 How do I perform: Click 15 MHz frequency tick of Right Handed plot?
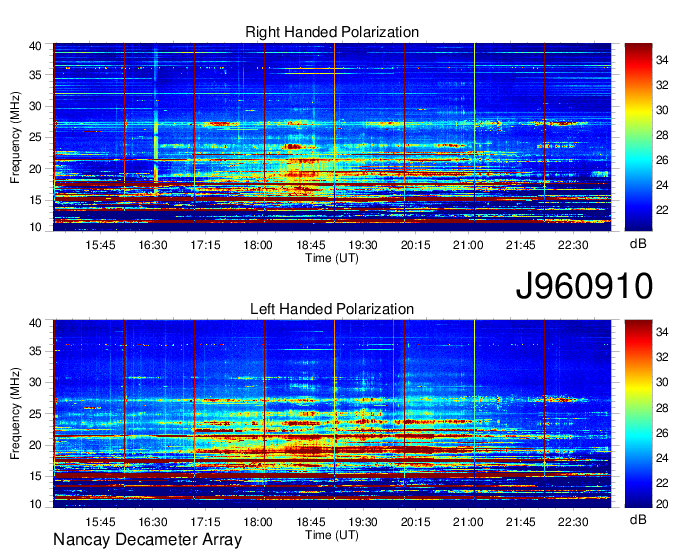[x=35, y=200]
